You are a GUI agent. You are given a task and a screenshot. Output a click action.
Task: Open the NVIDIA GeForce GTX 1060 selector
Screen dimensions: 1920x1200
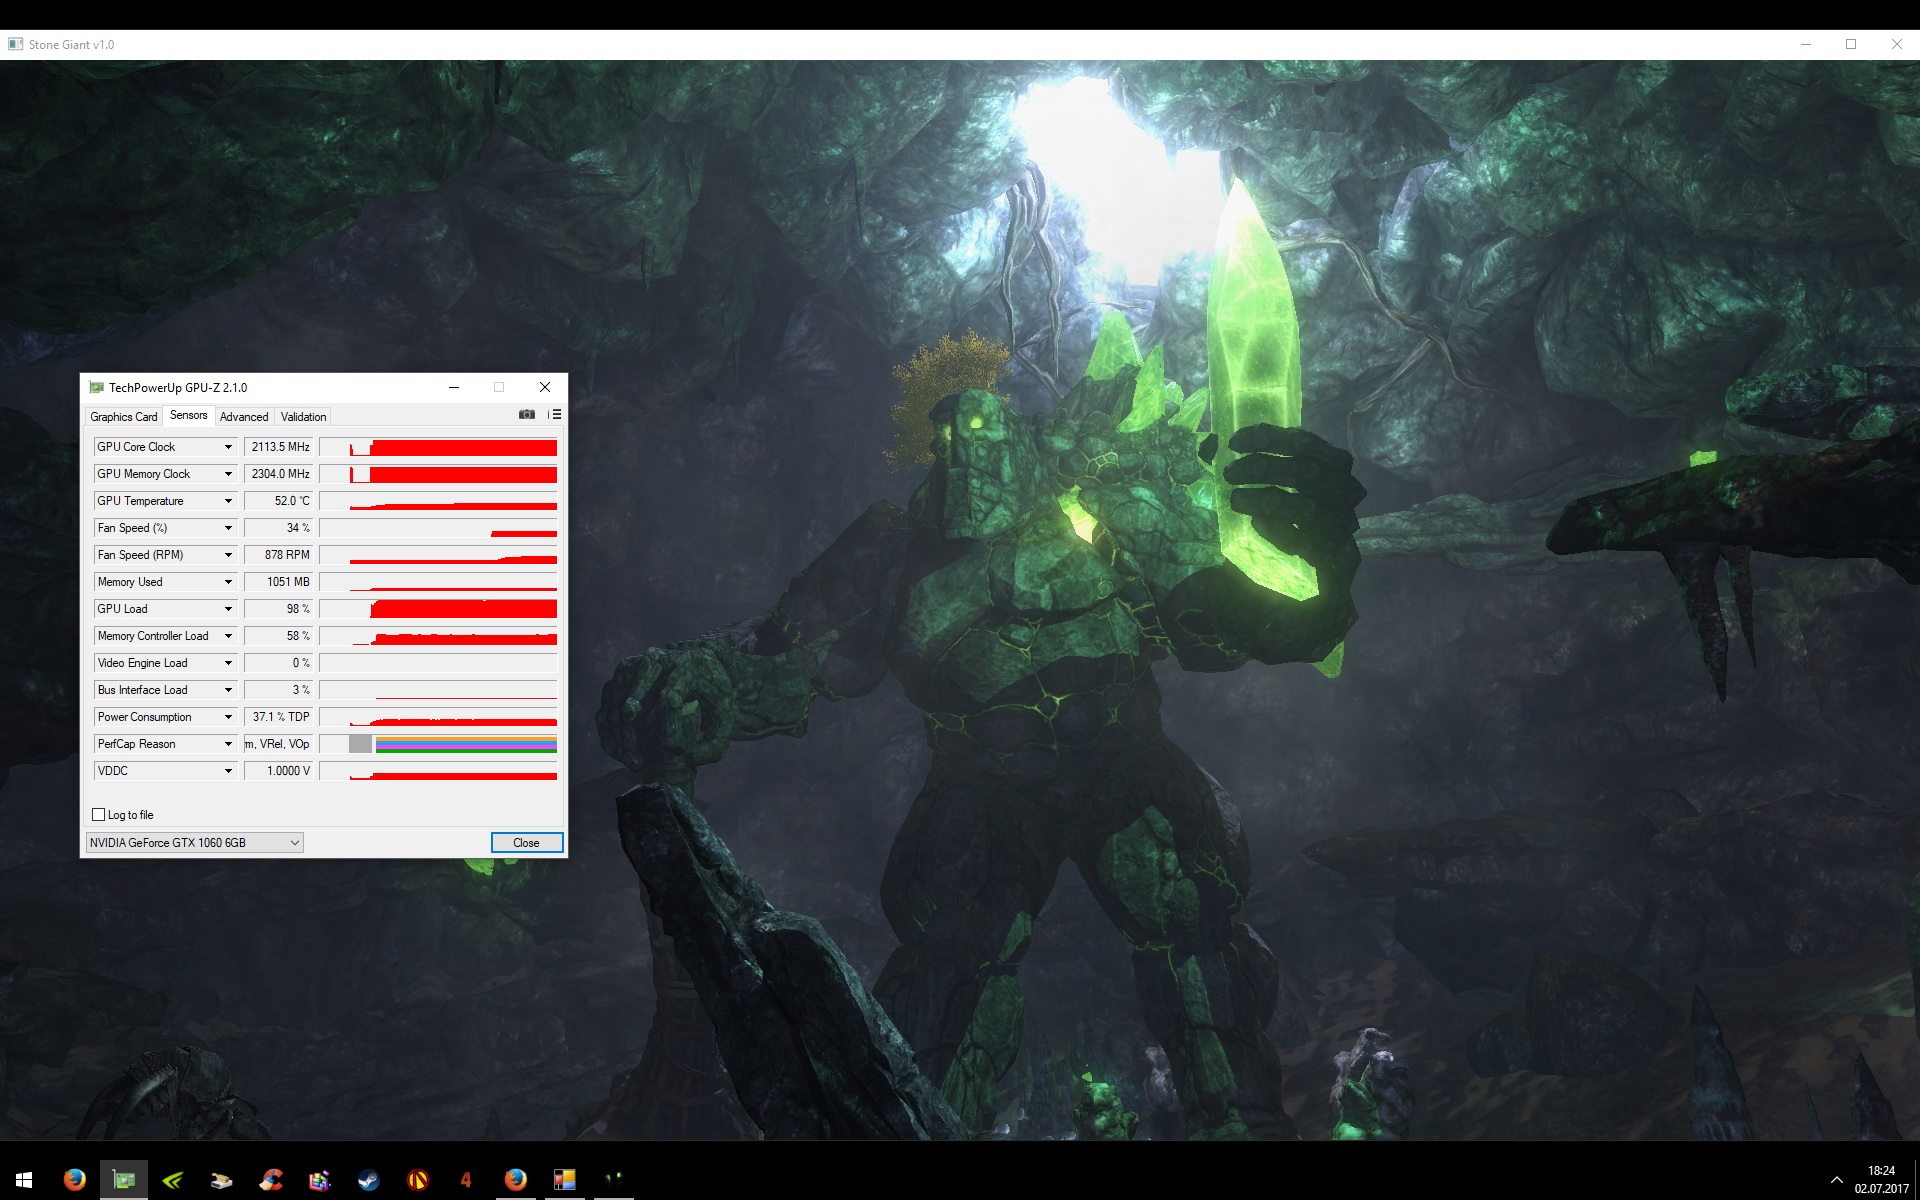(194, 843)
